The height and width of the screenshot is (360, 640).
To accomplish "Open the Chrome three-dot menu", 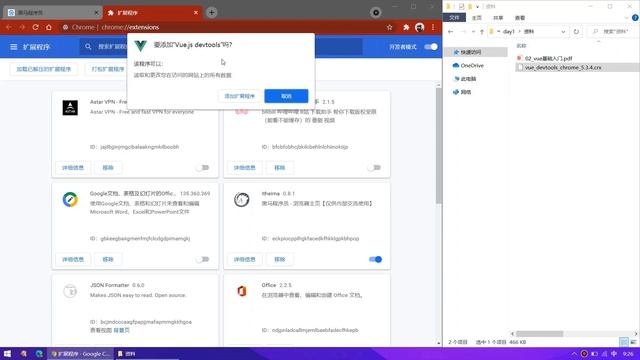I will pos(433,27).
